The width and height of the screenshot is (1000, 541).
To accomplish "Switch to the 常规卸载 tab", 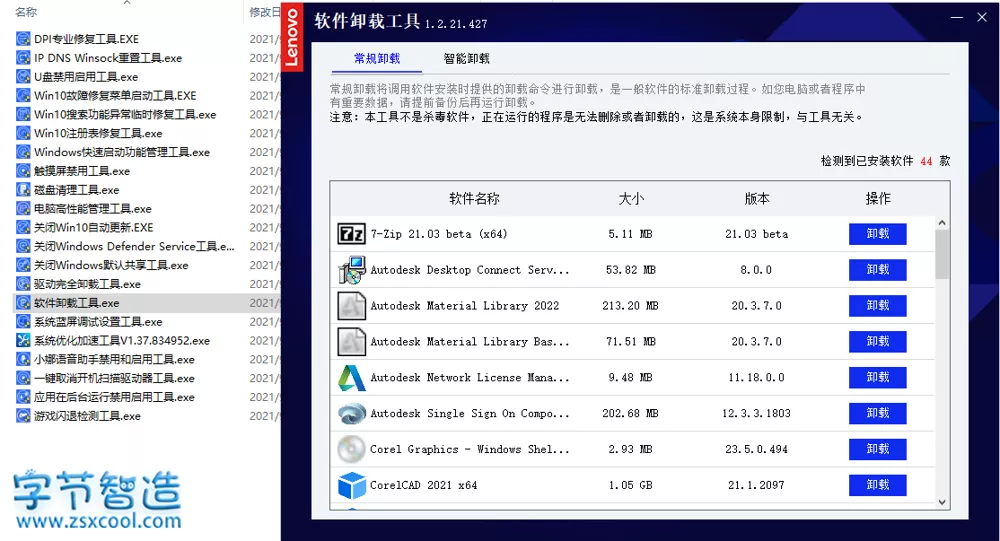I will (x=377, y=59).
